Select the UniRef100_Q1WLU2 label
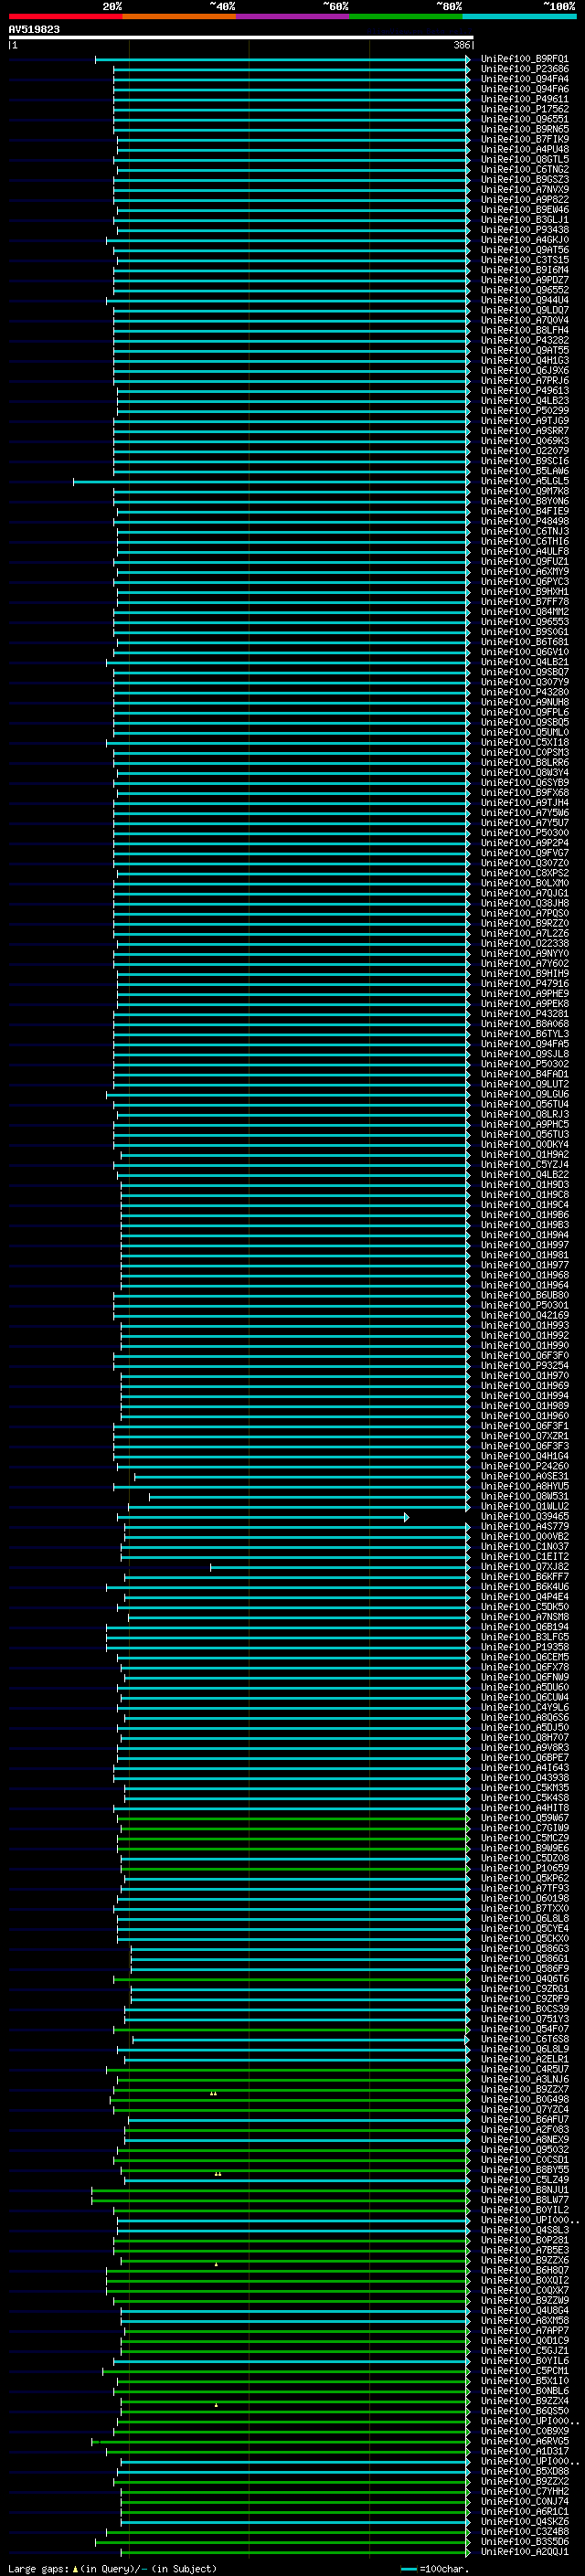 tap(525, 1506)
